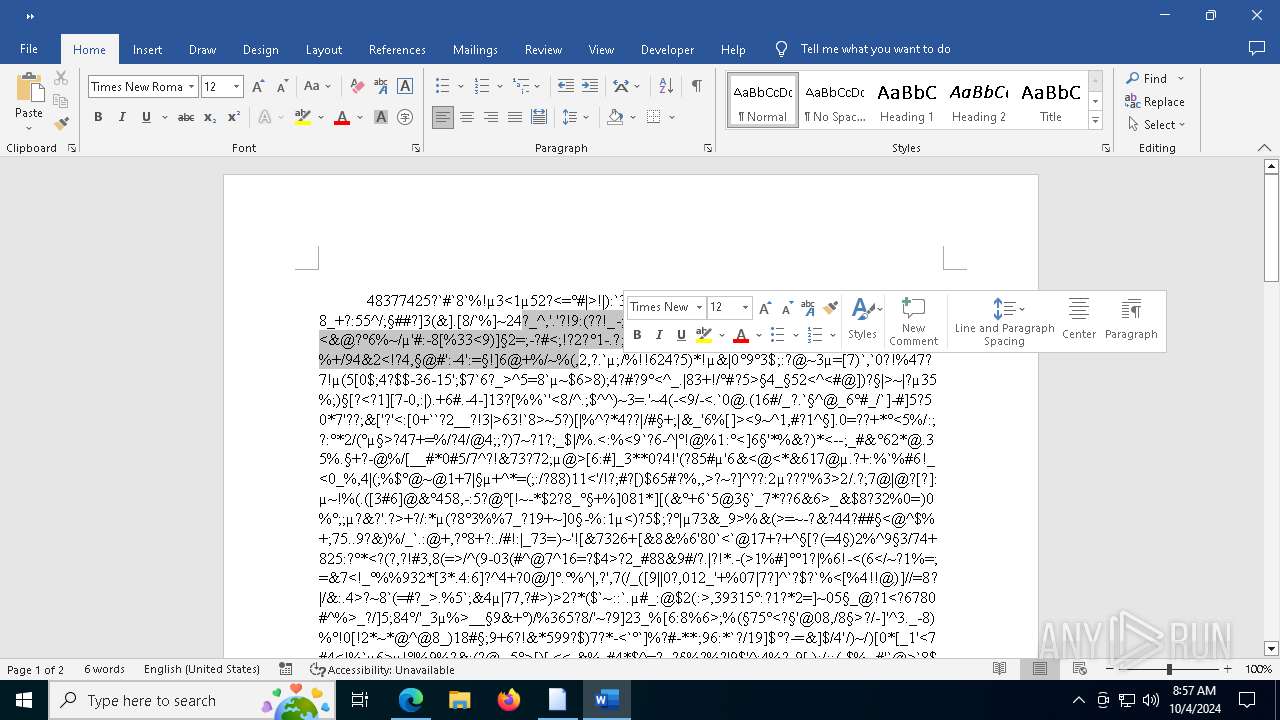Image resolution: width=1280 pixels, height=720 pixels.
Task: Open mini toolbar font size dropdown
Action: click(x=745, y=307)
